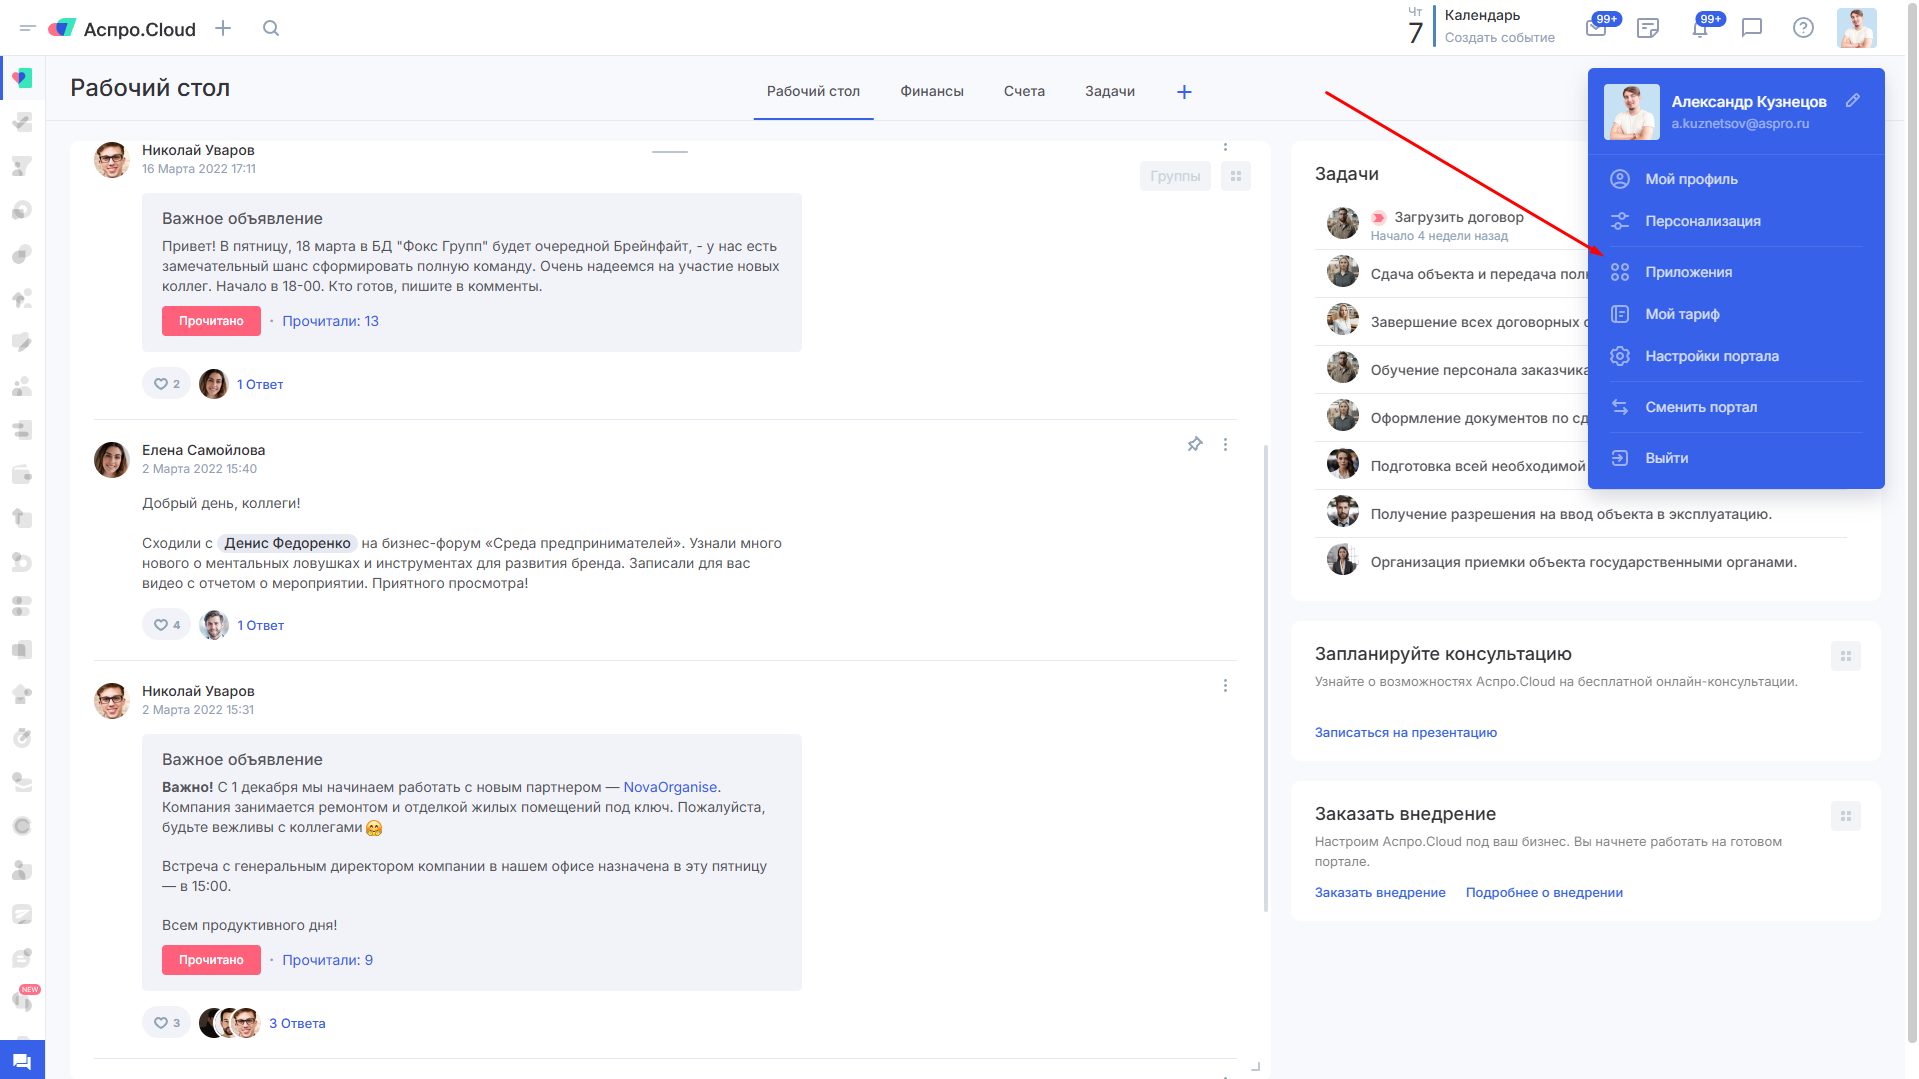Click the heart icon at top of left sidebar
This screenshot has height=1079, width=1919.
(x=22, y=78)
